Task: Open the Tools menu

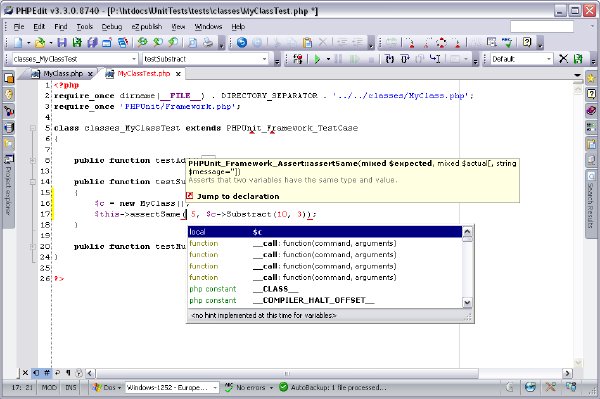Action: 85,26
